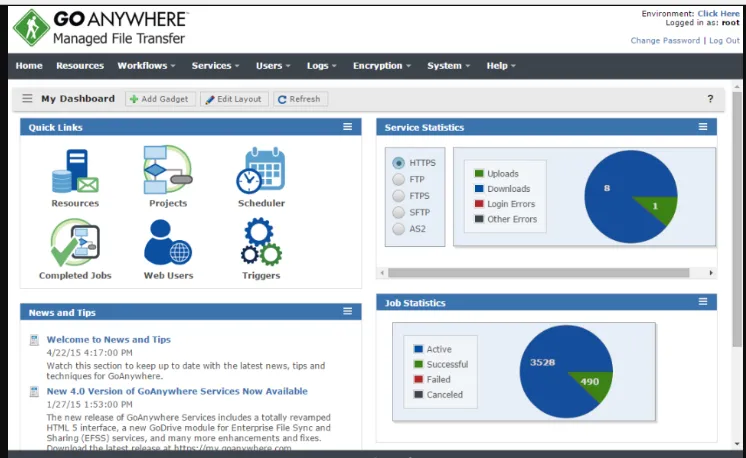Screen dimensions: 746x458
Task: Click the 1/27/15 1:53:00 PM timestamp
Action: tap(89, 405)
